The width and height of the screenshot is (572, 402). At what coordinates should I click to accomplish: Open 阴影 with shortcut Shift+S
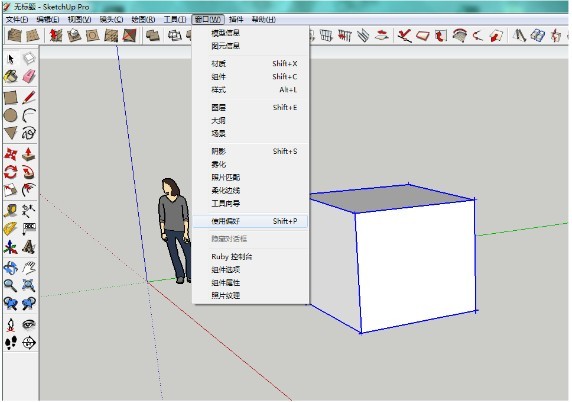(x=251, y=151)
